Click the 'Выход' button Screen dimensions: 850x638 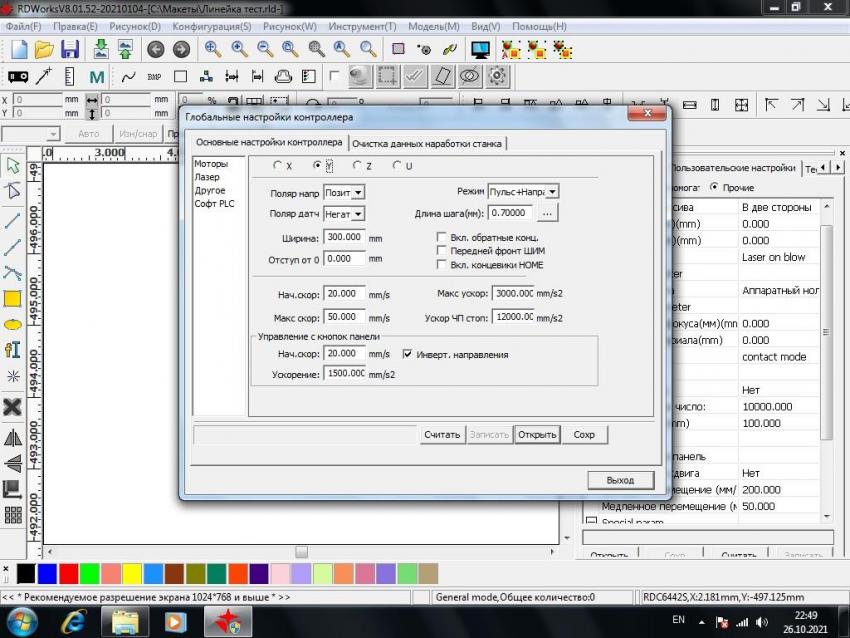point(620,480)
